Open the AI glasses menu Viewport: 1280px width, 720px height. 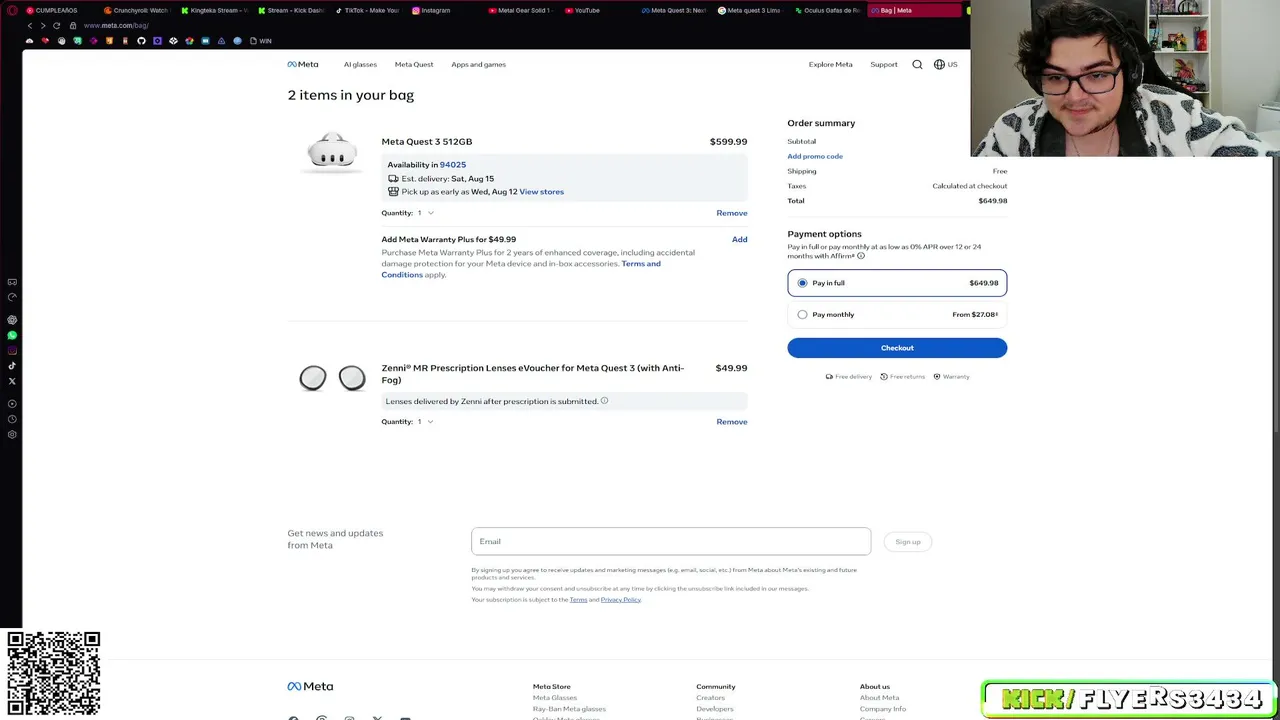tap(360, 64)
